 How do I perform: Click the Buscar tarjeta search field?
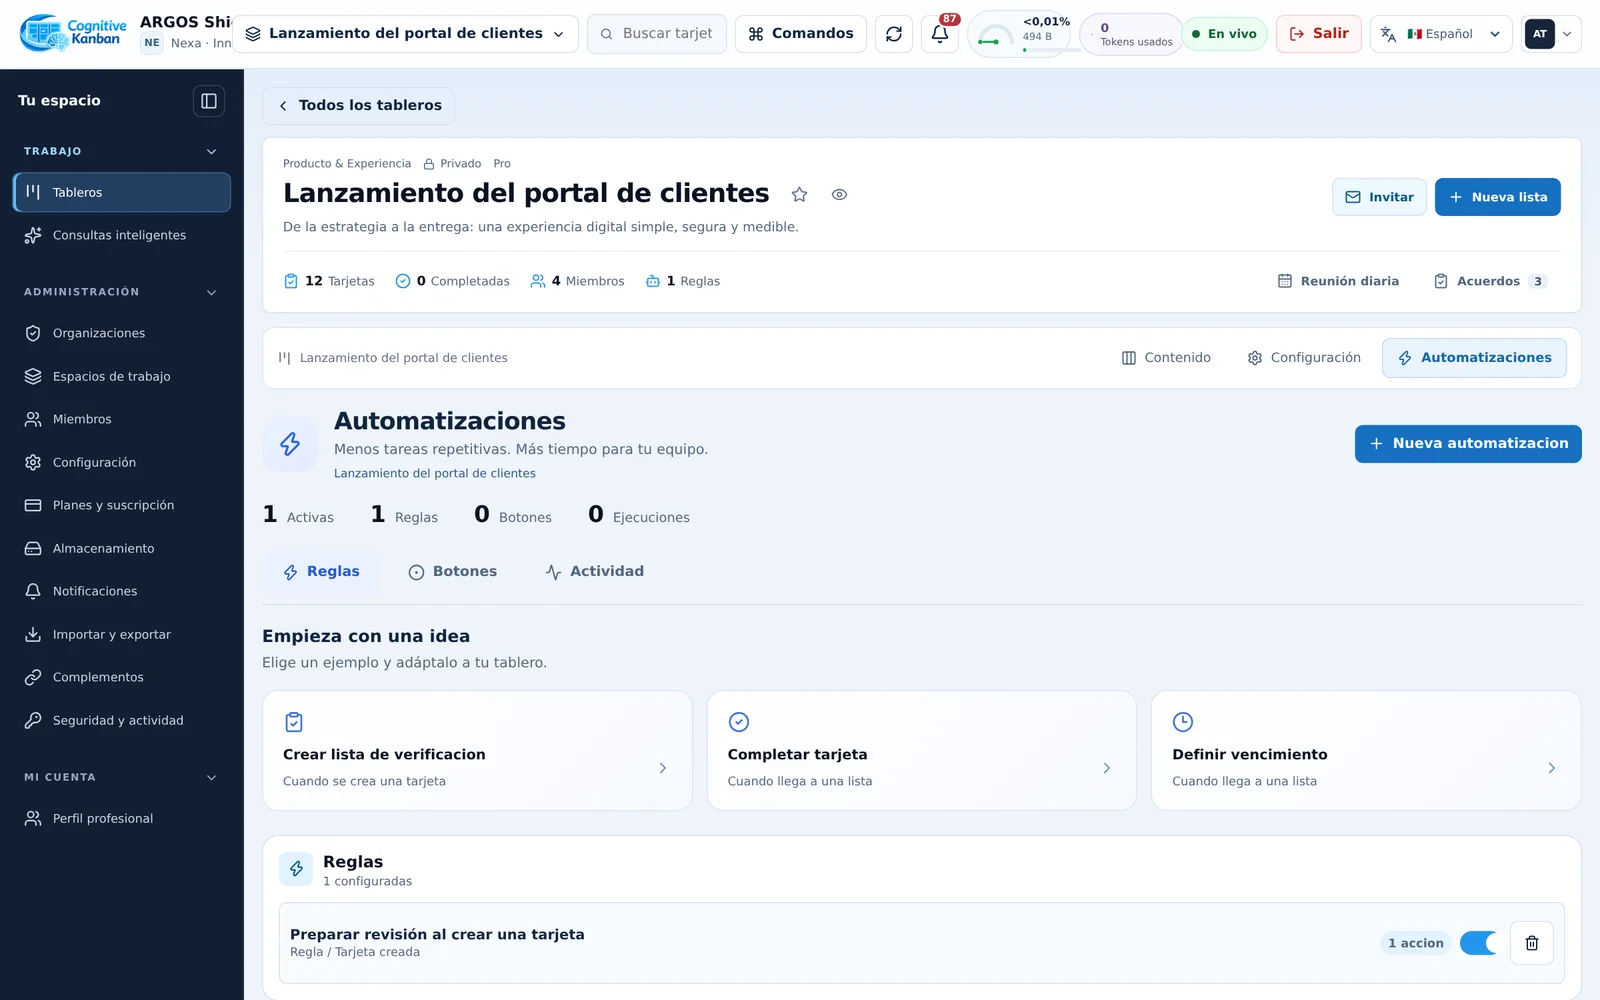click(657, 34)
